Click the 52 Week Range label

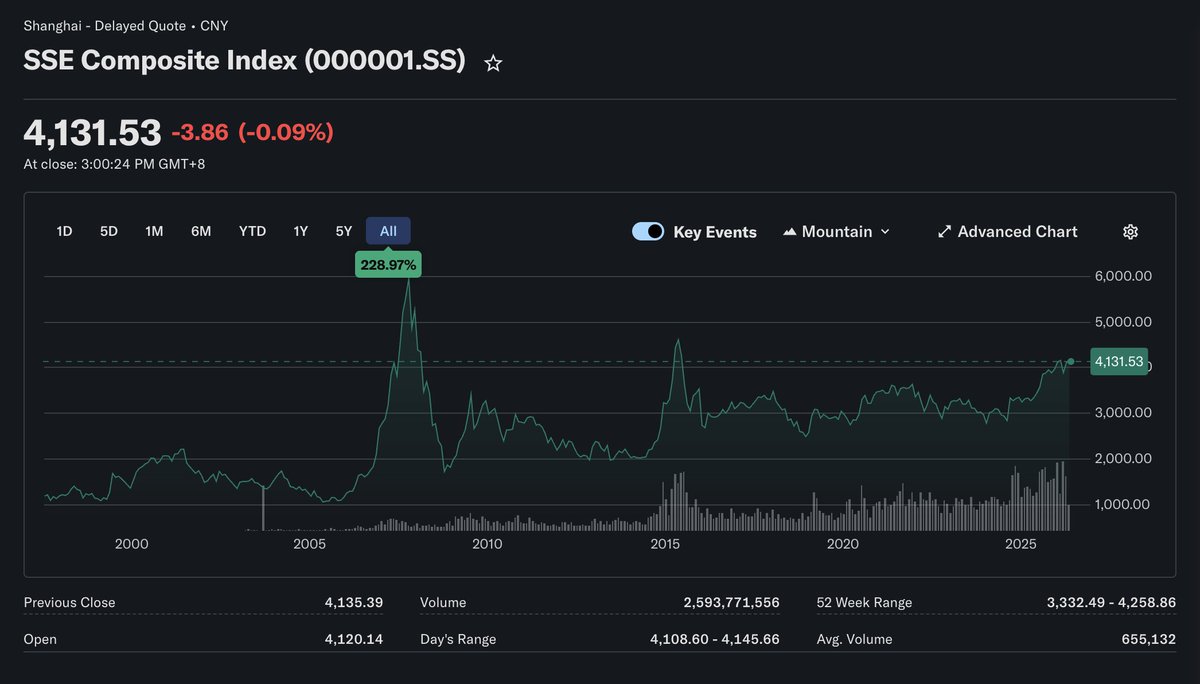(x=865, y=603)
